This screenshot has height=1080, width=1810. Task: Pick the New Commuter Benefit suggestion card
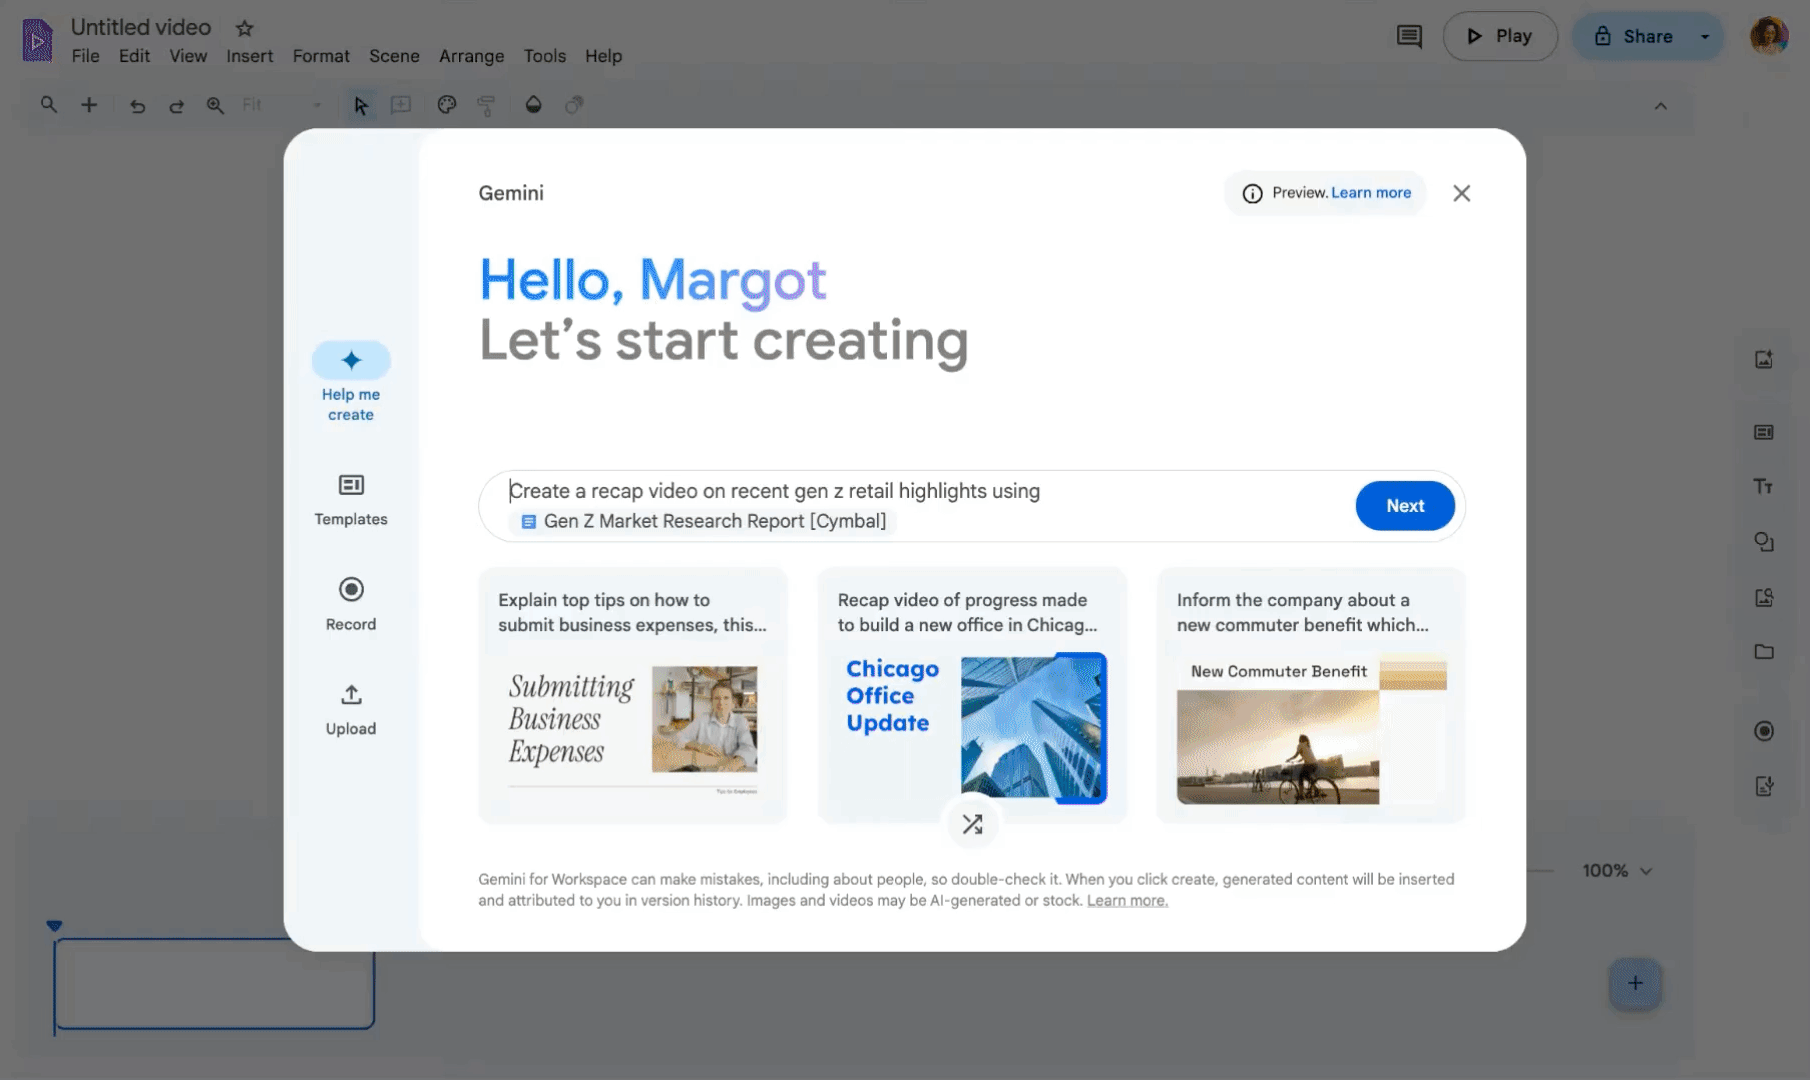tap(1311, 695)
